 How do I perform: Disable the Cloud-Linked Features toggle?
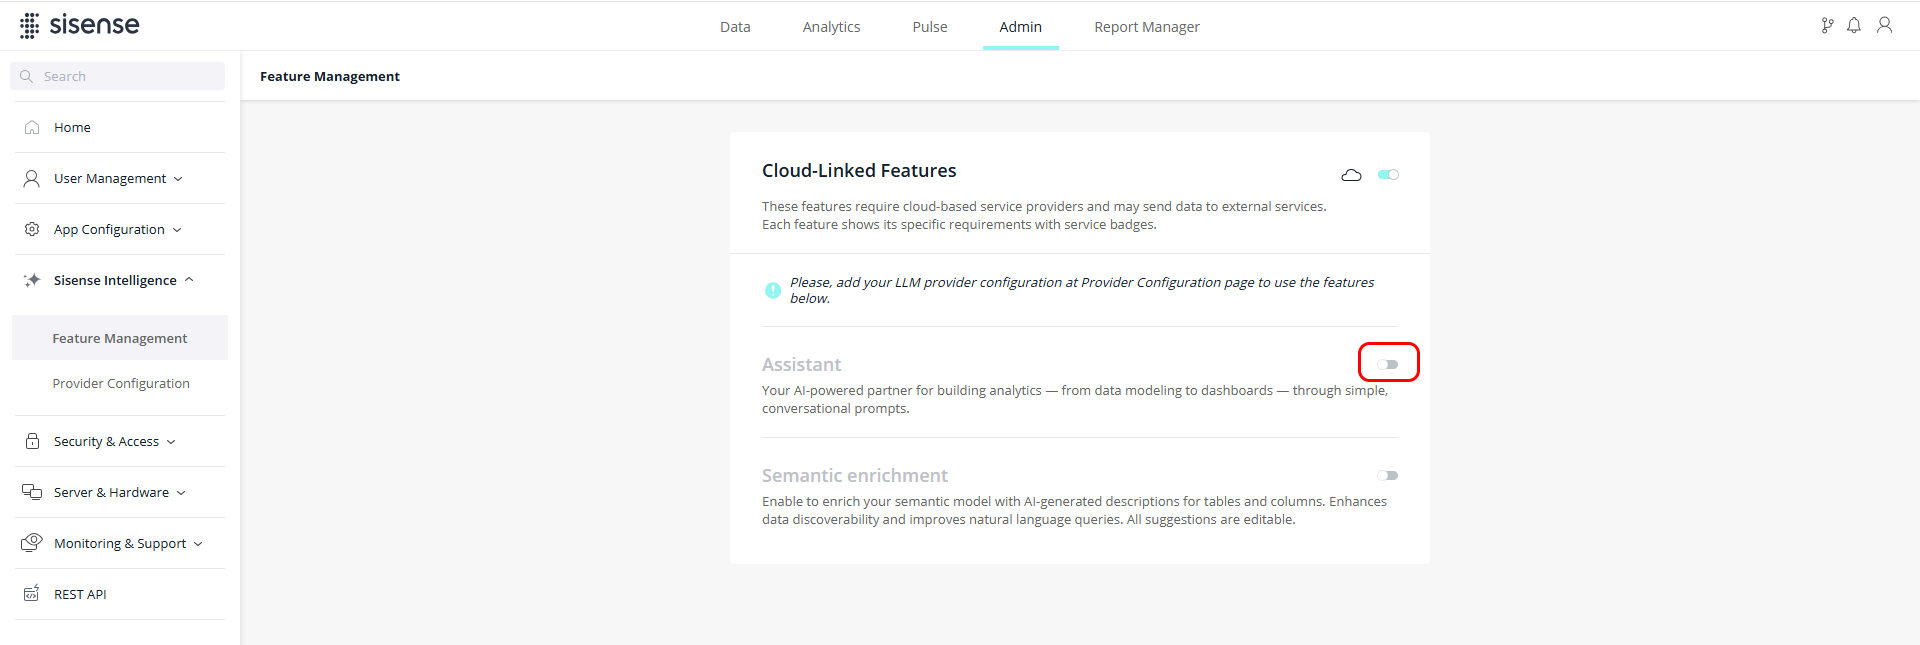1388,175
